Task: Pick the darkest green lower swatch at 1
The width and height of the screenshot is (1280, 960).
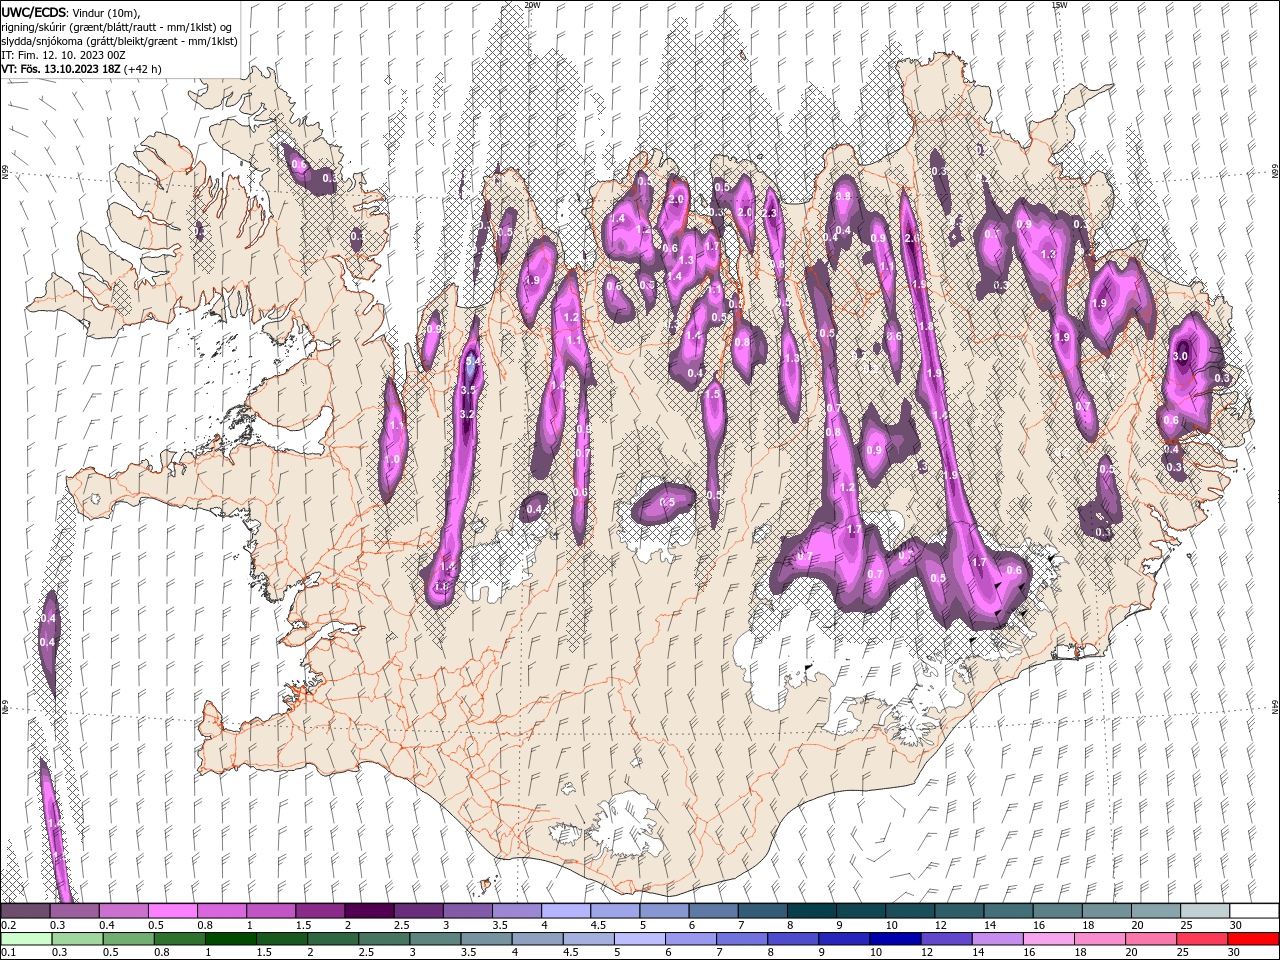Action: pos(230,939)
